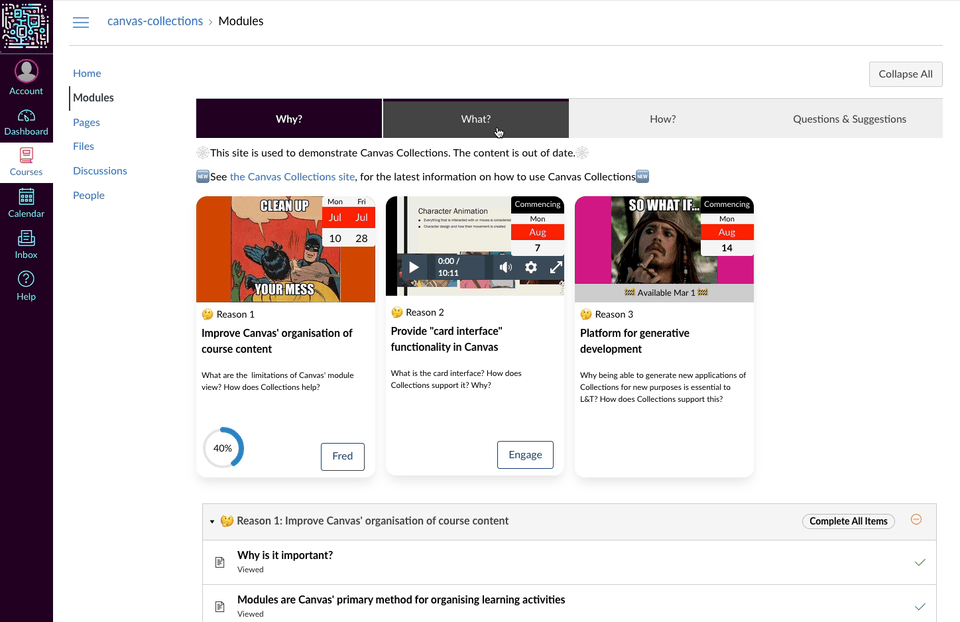Open the People course navigation link
Screen dimensions: 960x622
click(89, 195)
